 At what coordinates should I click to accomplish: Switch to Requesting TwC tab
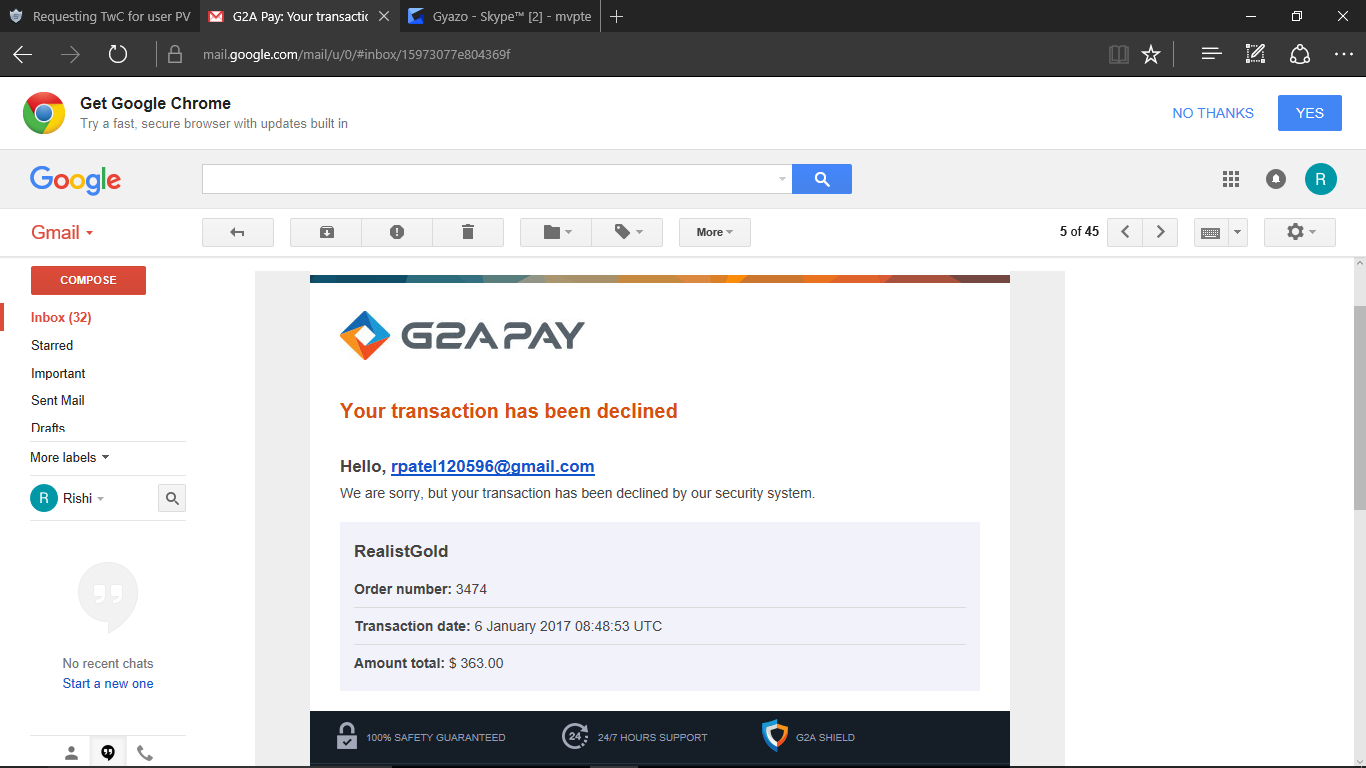point(99,17)
